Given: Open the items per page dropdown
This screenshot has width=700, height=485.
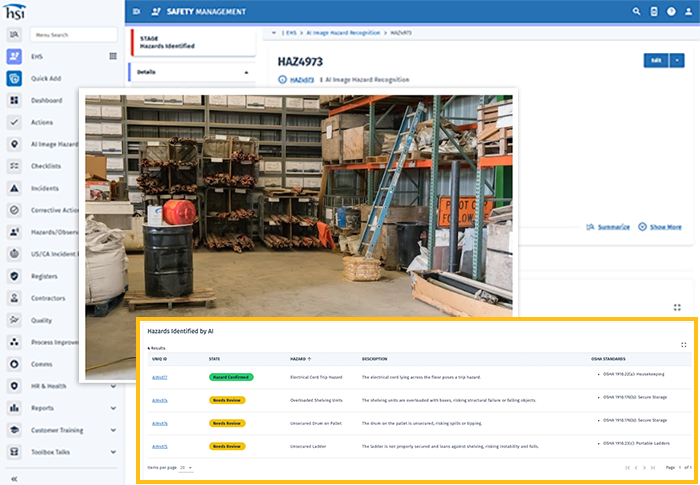Looking at the screenshot, I should 186,467.
